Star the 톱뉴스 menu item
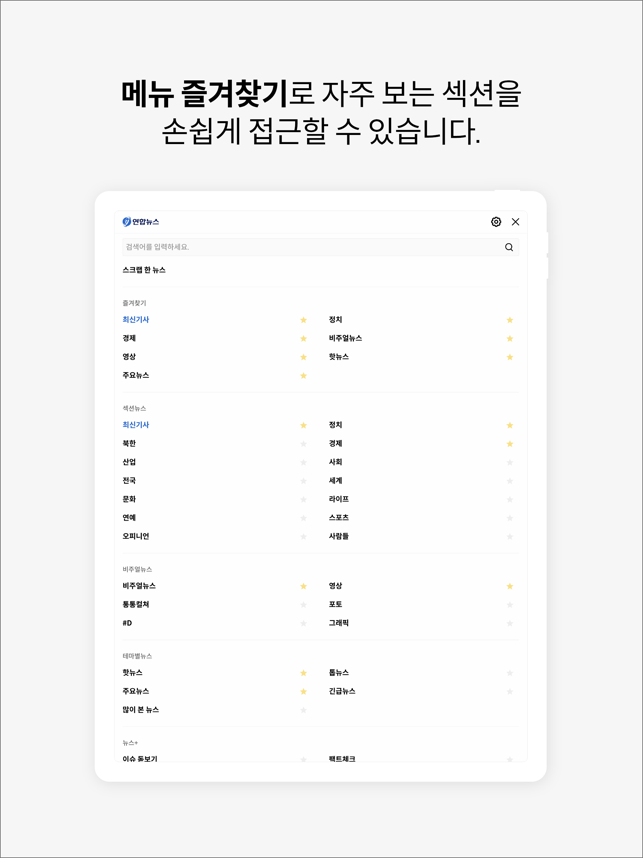The width and height of the screenshot is (643, 858). 509,673
